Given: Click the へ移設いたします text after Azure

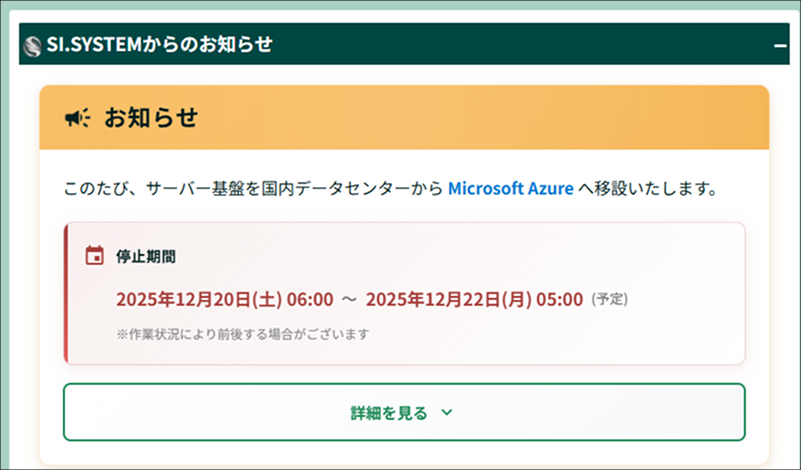Looking at the screenshot, I should [x=648, y=188].
